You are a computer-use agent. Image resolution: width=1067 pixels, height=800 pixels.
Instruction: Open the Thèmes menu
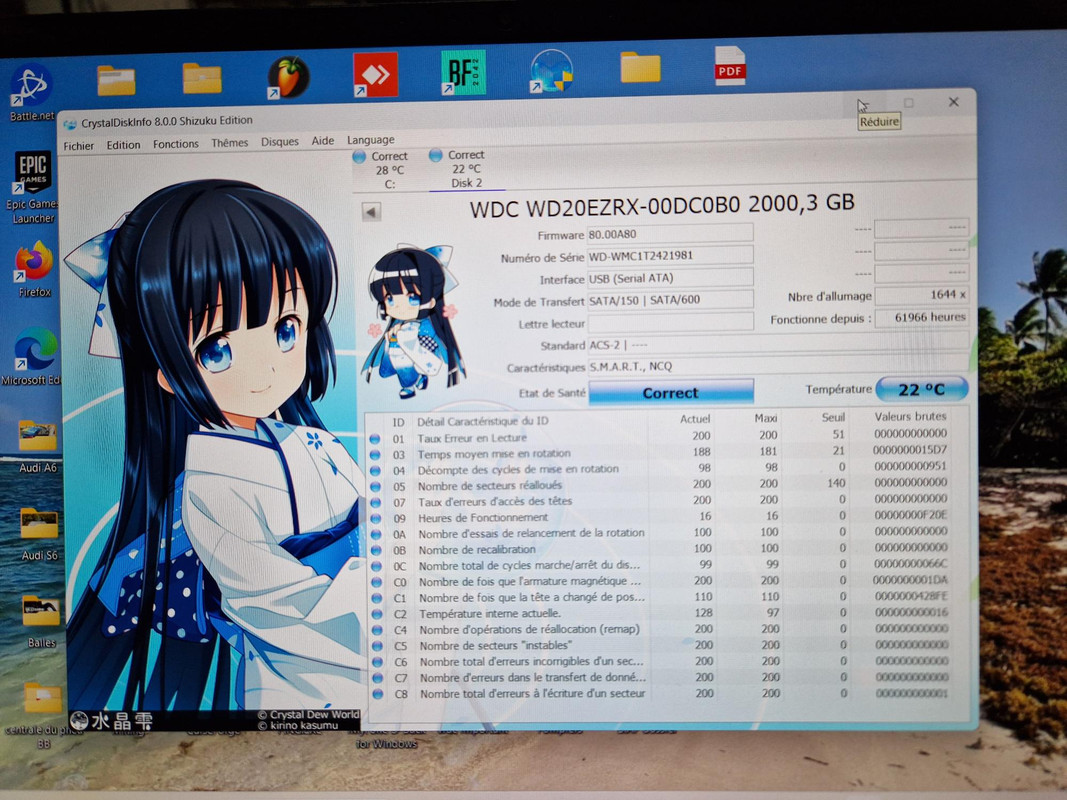(x=229, y=142)
